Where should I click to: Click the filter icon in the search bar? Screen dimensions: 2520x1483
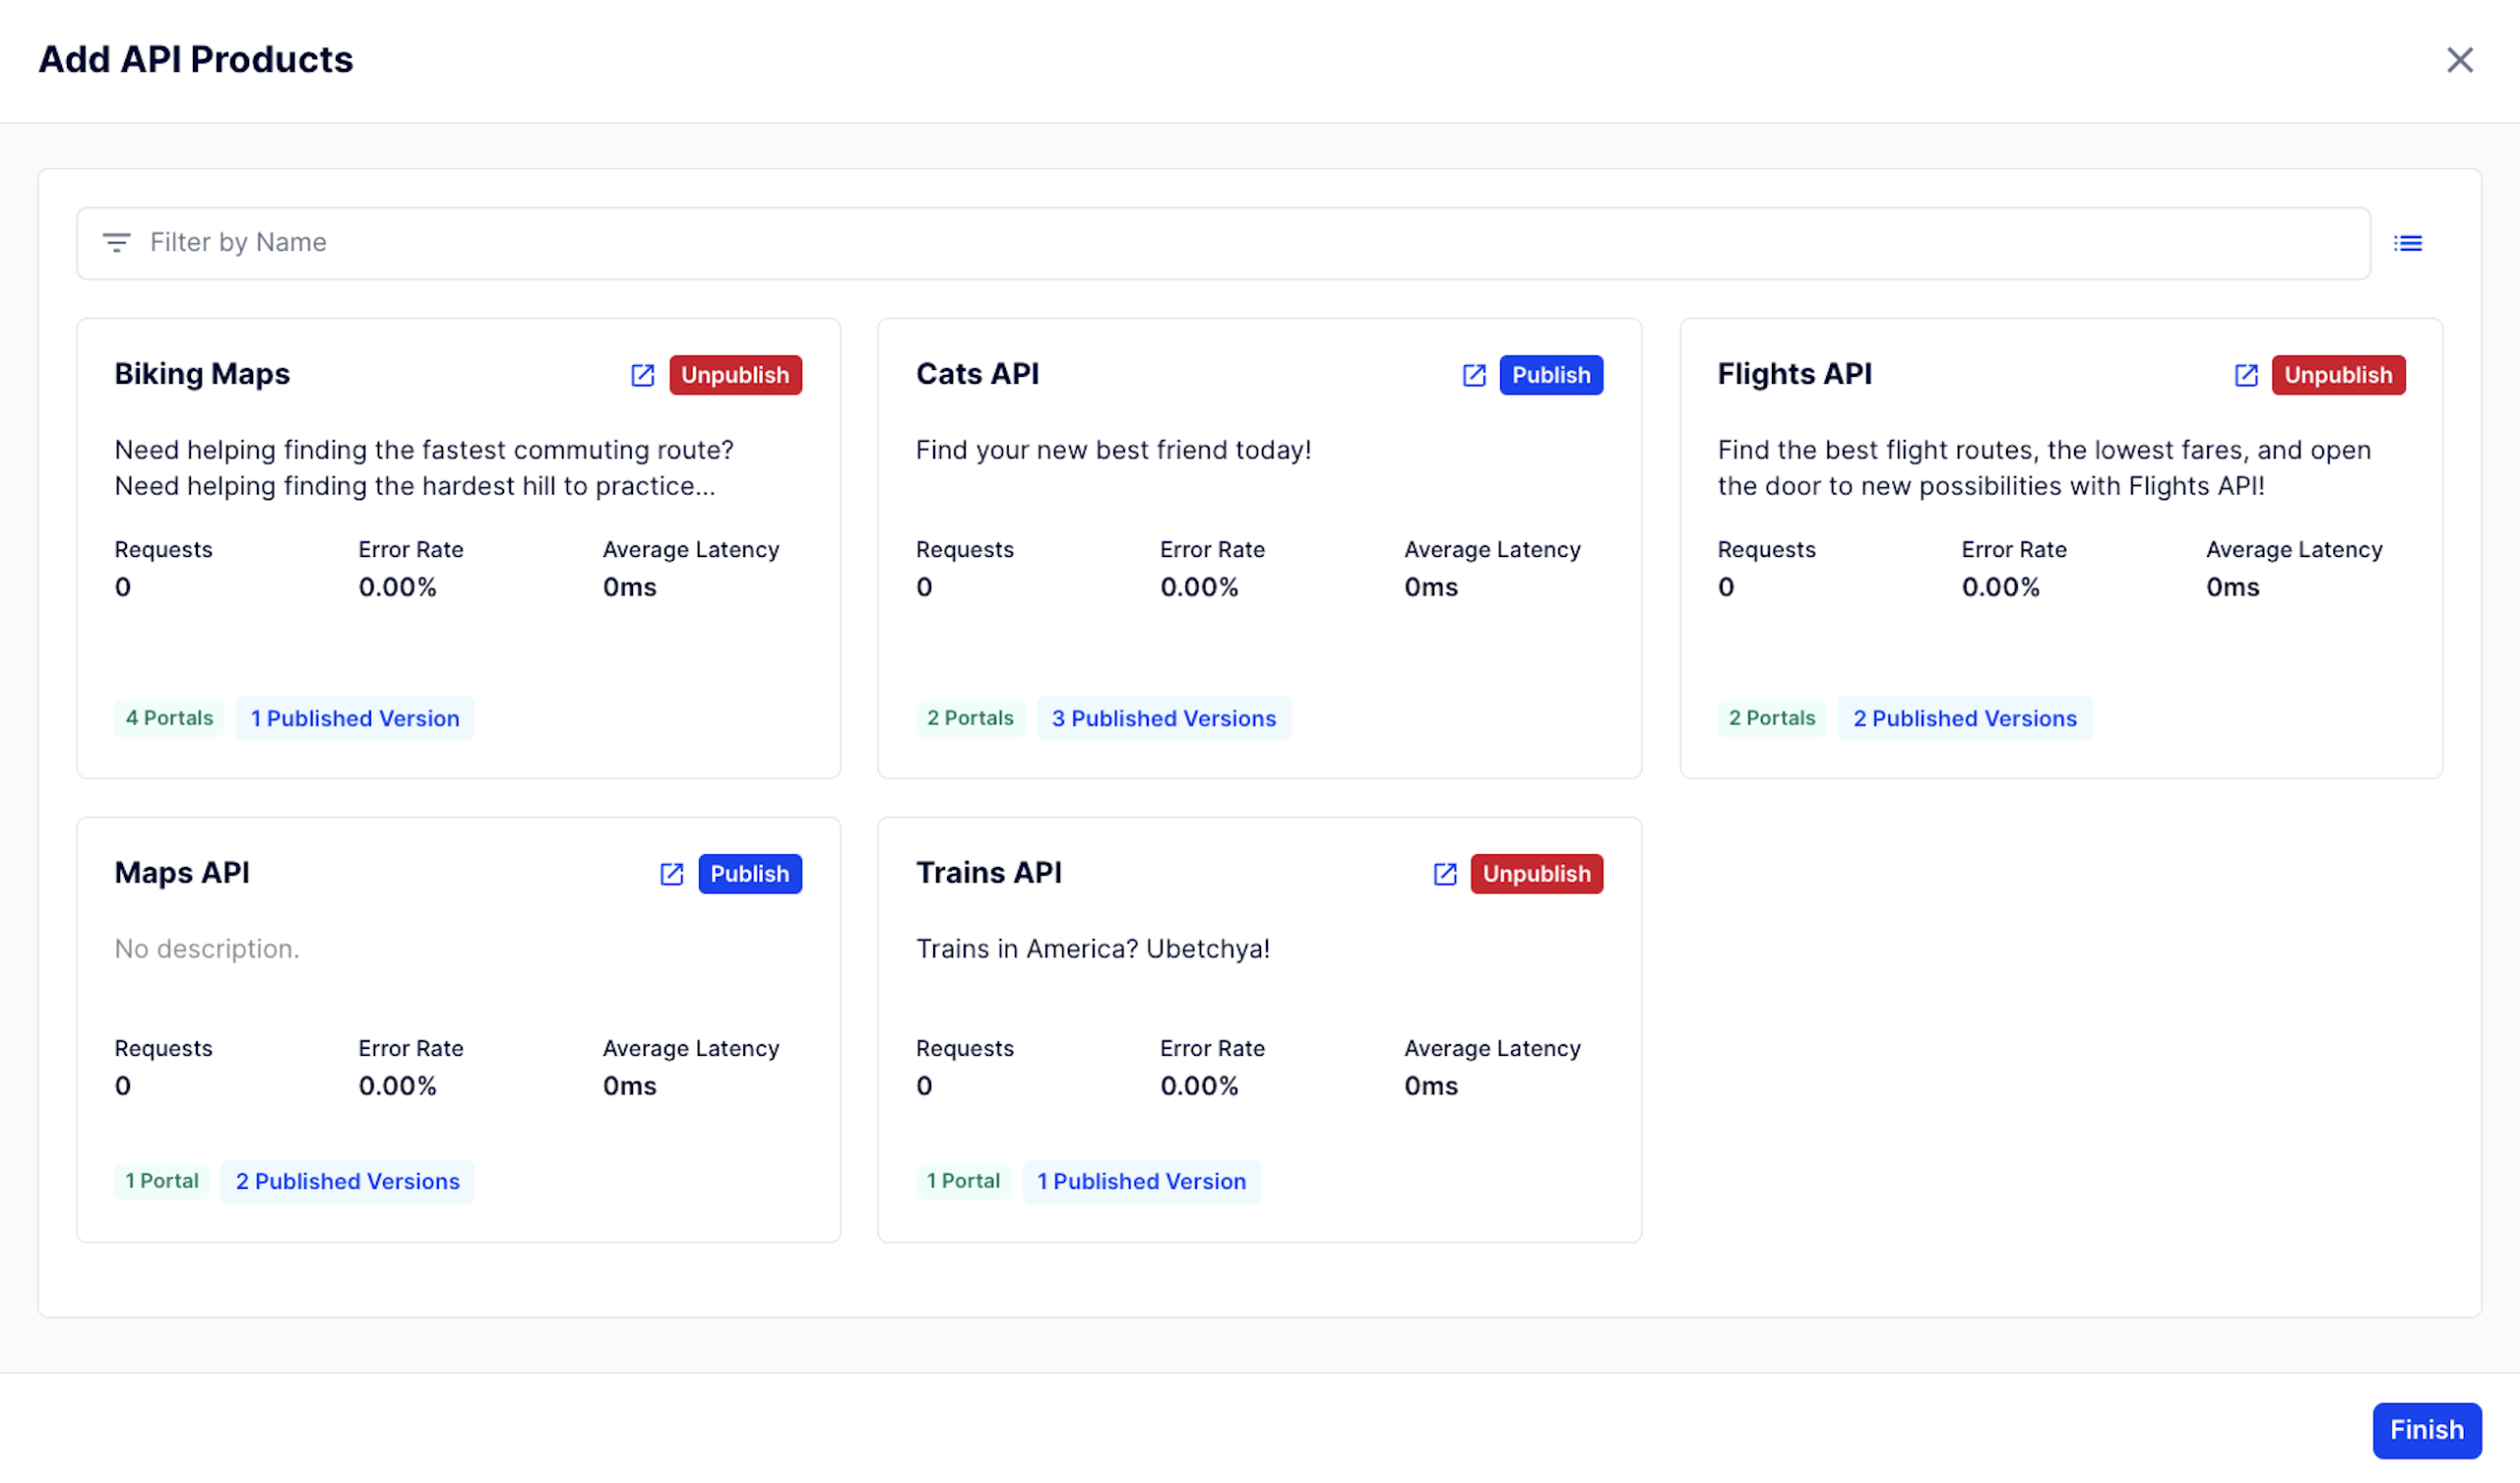point(117,243)
